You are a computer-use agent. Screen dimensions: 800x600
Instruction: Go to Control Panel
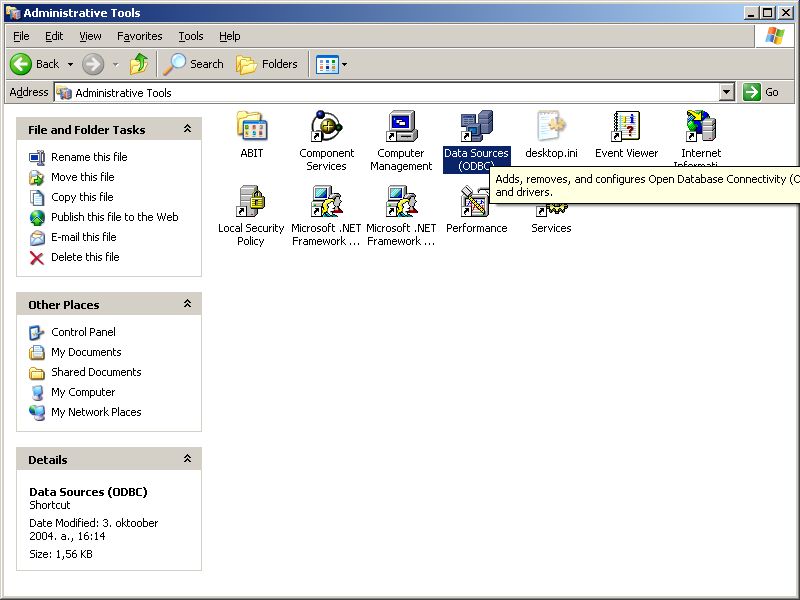[83, 332]
